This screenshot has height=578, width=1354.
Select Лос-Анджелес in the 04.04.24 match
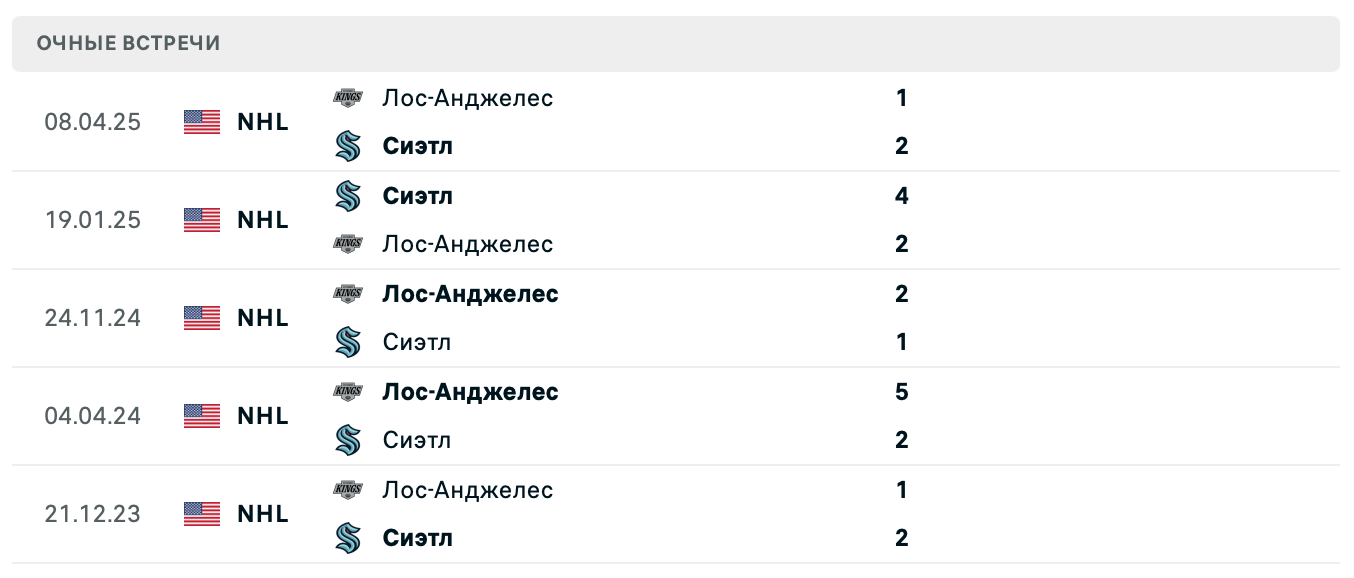point(470,392)
